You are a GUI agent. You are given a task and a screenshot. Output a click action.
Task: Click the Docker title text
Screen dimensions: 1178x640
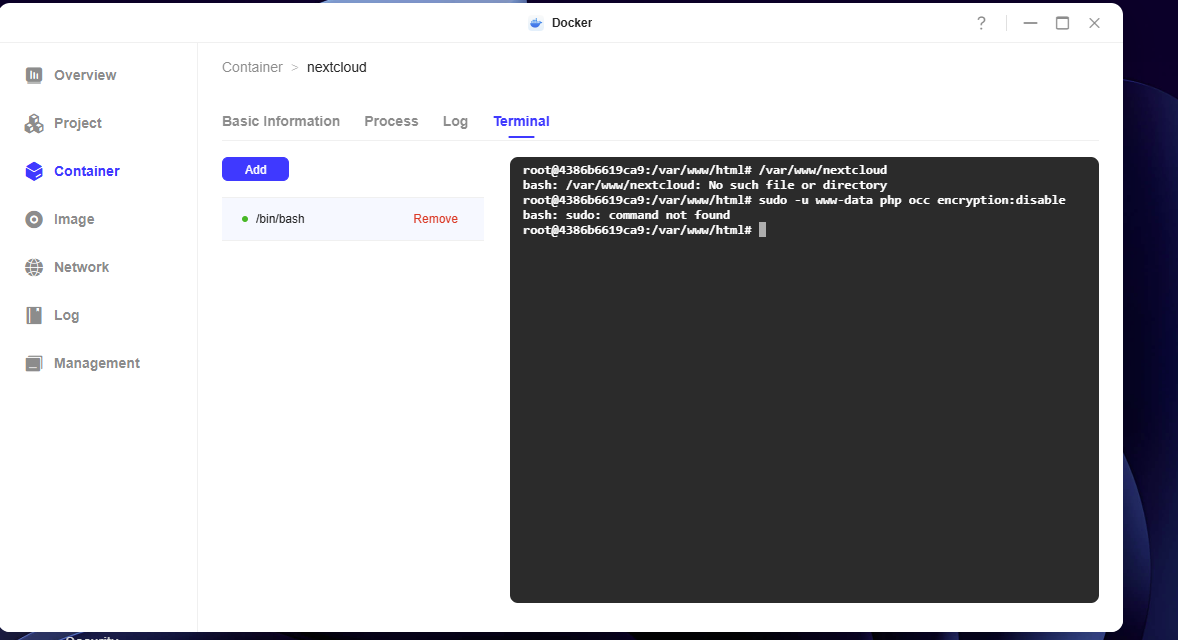(x=572, y=23)
